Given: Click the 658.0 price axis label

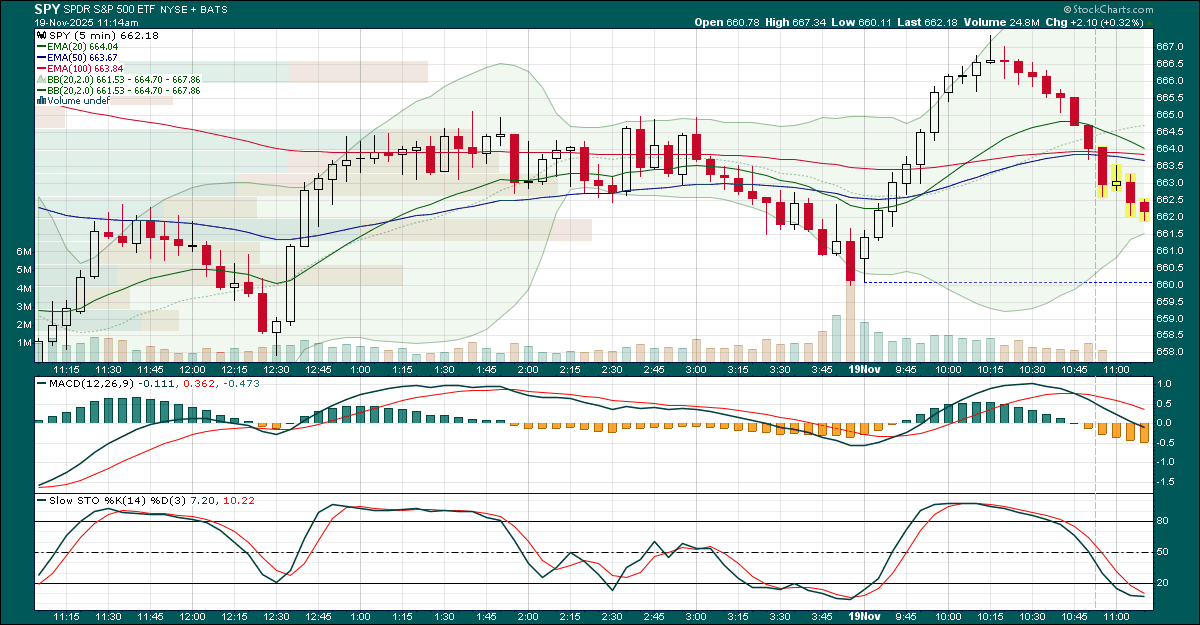Looking at the screenshot, I should (1169, 352).
